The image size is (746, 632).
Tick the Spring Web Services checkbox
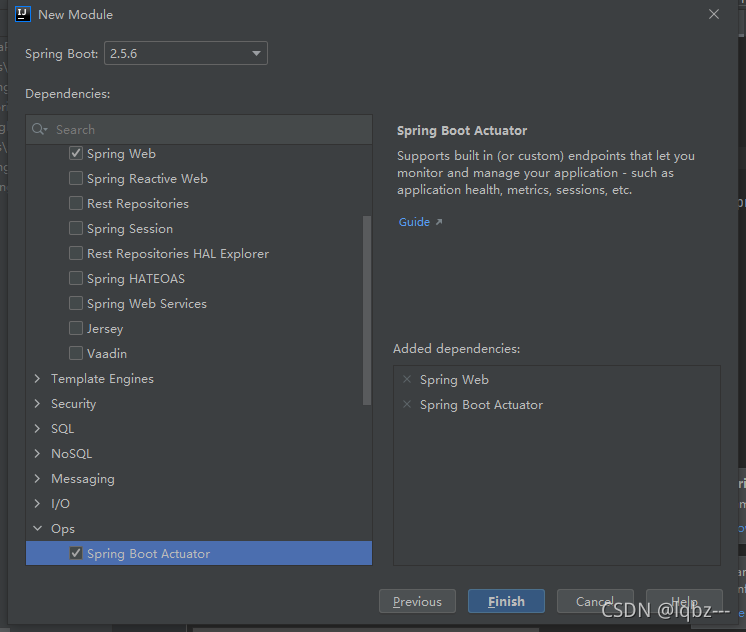tap(76, 303)
